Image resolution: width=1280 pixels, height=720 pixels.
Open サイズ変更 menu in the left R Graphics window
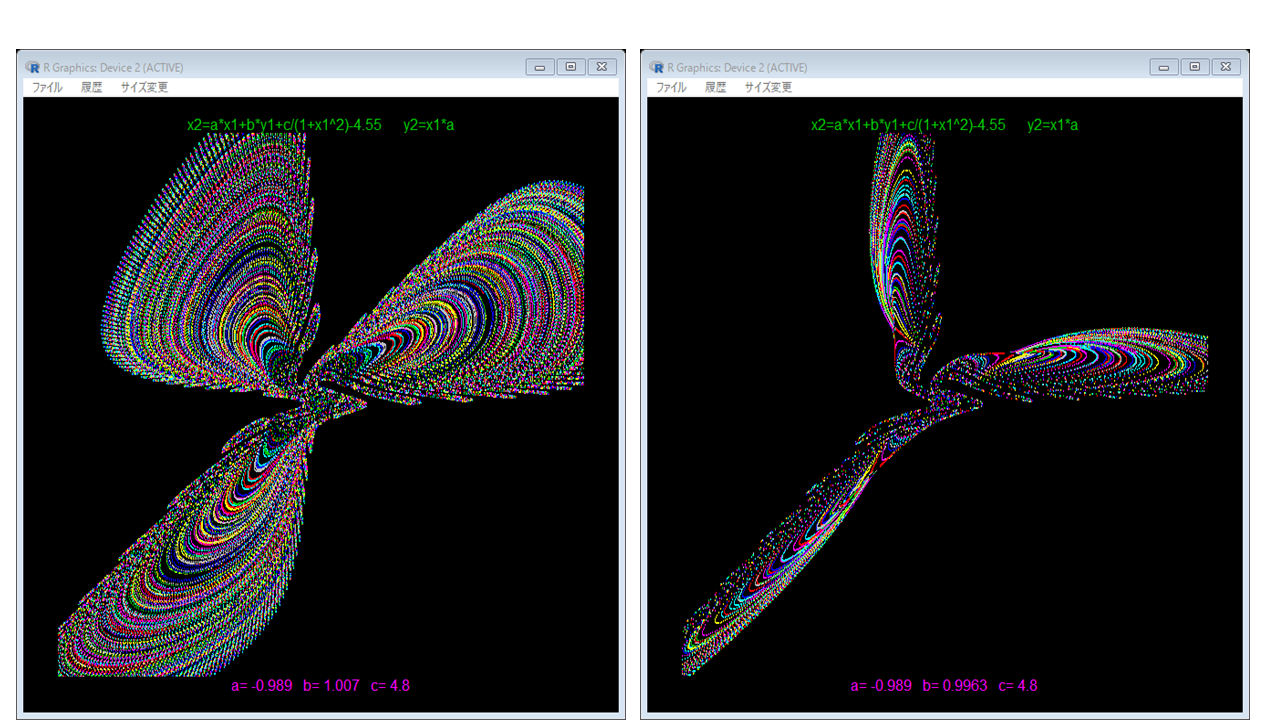click(x=144, y=87)
